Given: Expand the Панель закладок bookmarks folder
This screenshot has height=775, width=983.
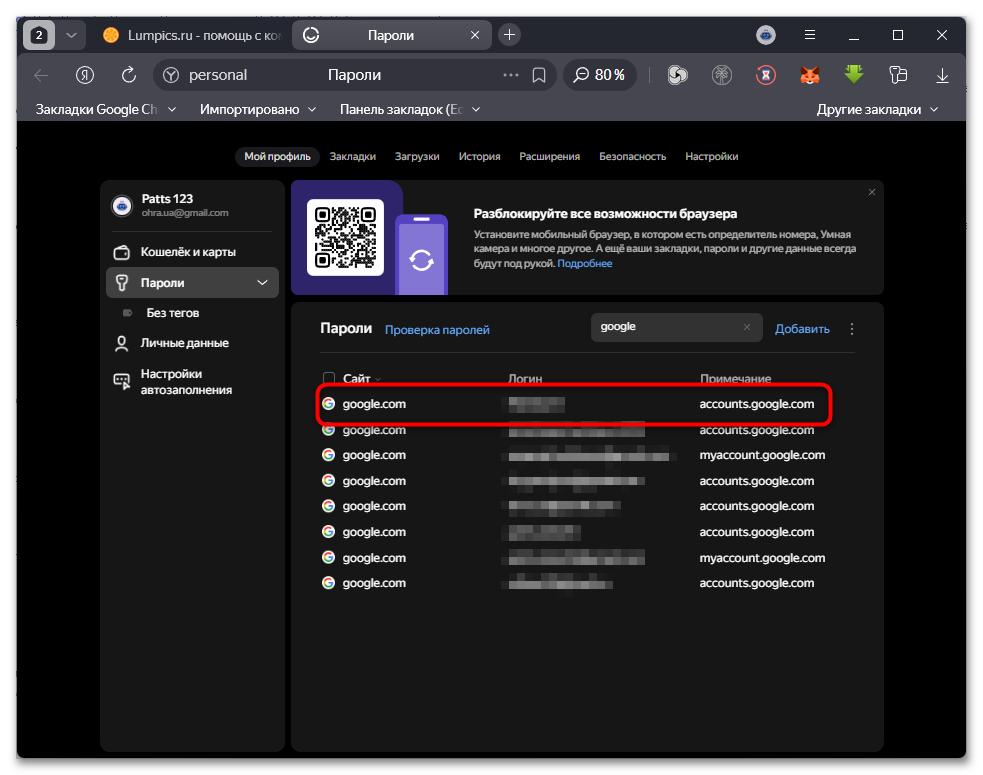Looking at the screenshot, I should (410, 110).
